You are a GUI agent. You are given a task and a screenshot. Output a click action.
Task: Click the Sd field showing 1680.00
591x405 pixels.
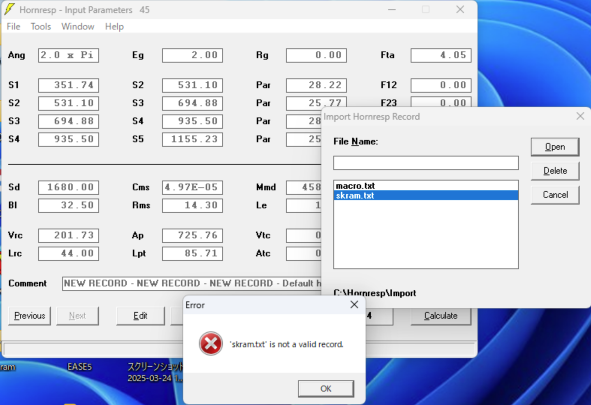(x=68, y=188)
